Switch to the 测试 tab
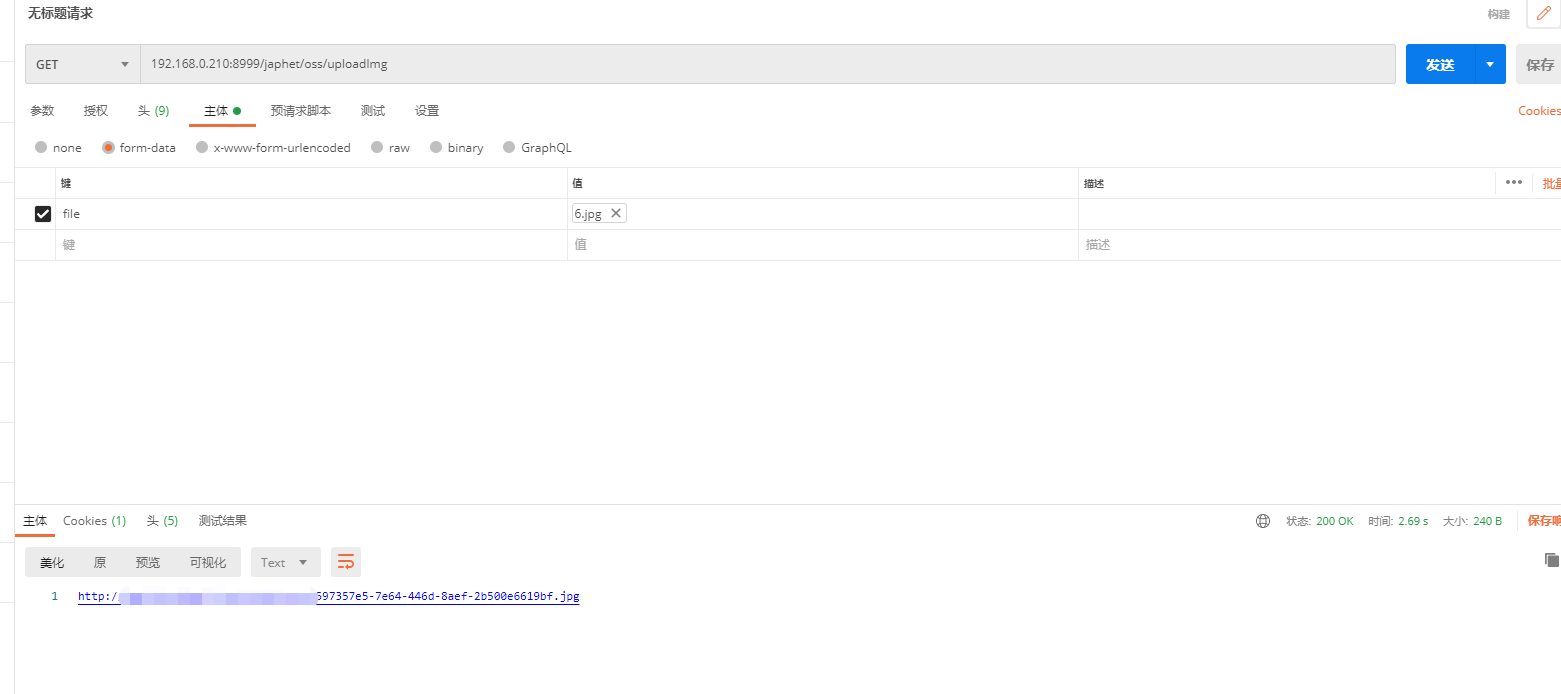This screenshot has height=694, width=1561. coord(373,111)
